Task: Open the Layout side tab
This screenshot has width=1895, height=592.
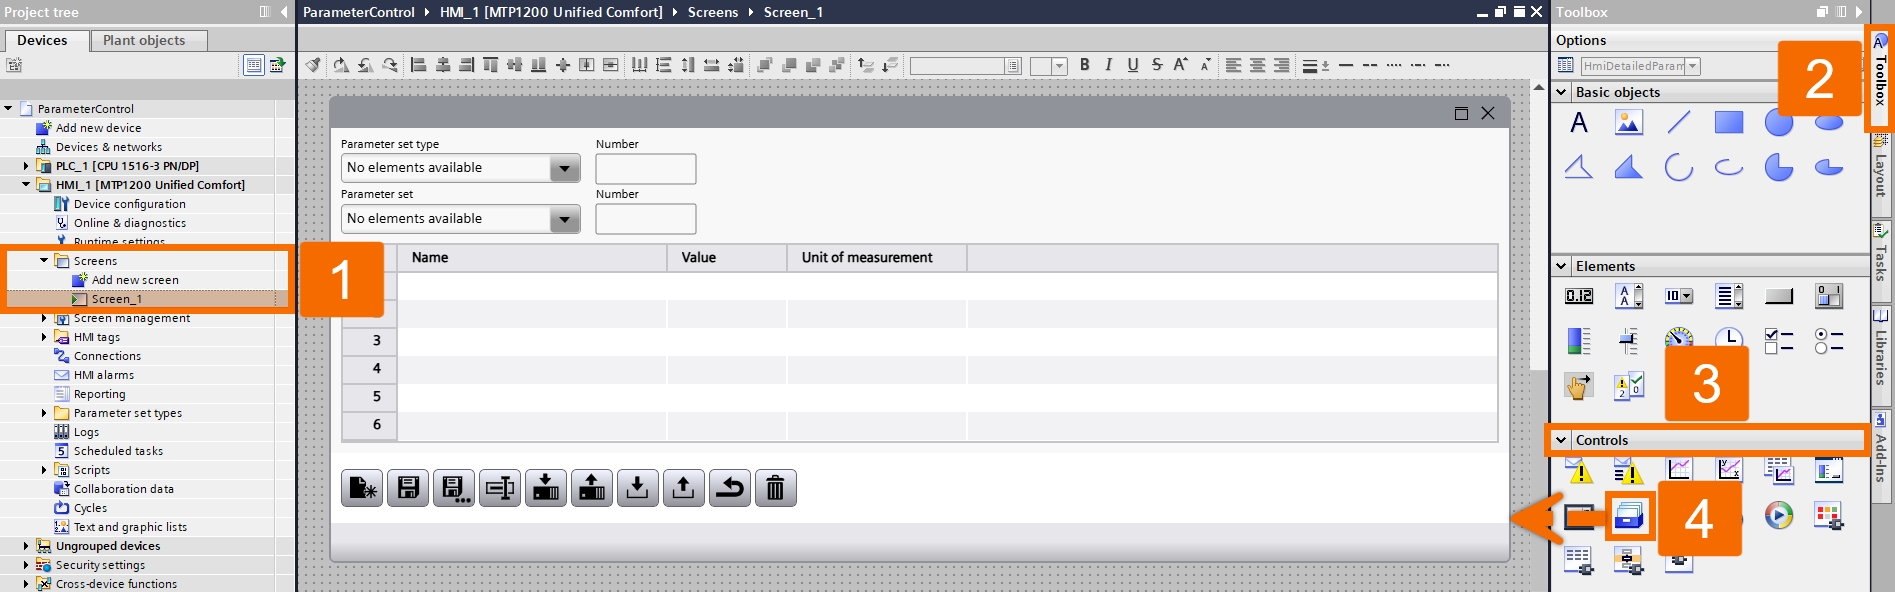Action: pos(1881,174)
